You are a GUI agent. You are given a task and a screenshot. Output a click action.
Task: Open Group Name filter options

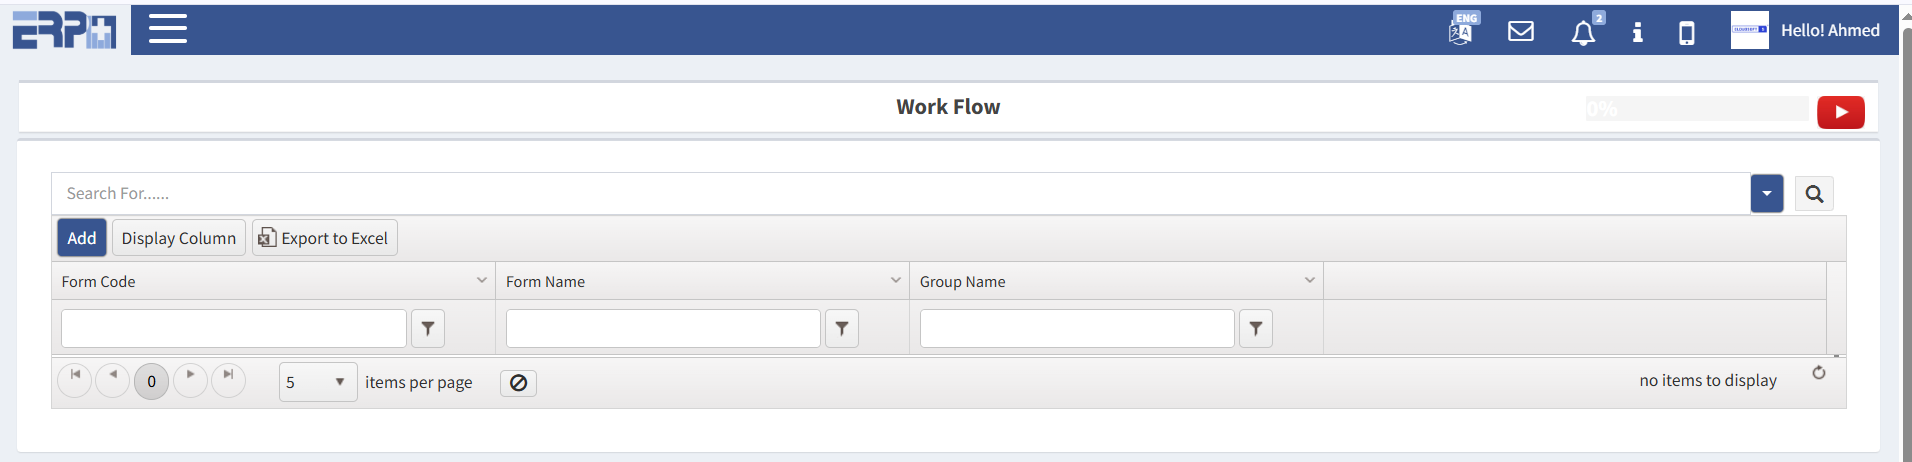(1256, 328)
